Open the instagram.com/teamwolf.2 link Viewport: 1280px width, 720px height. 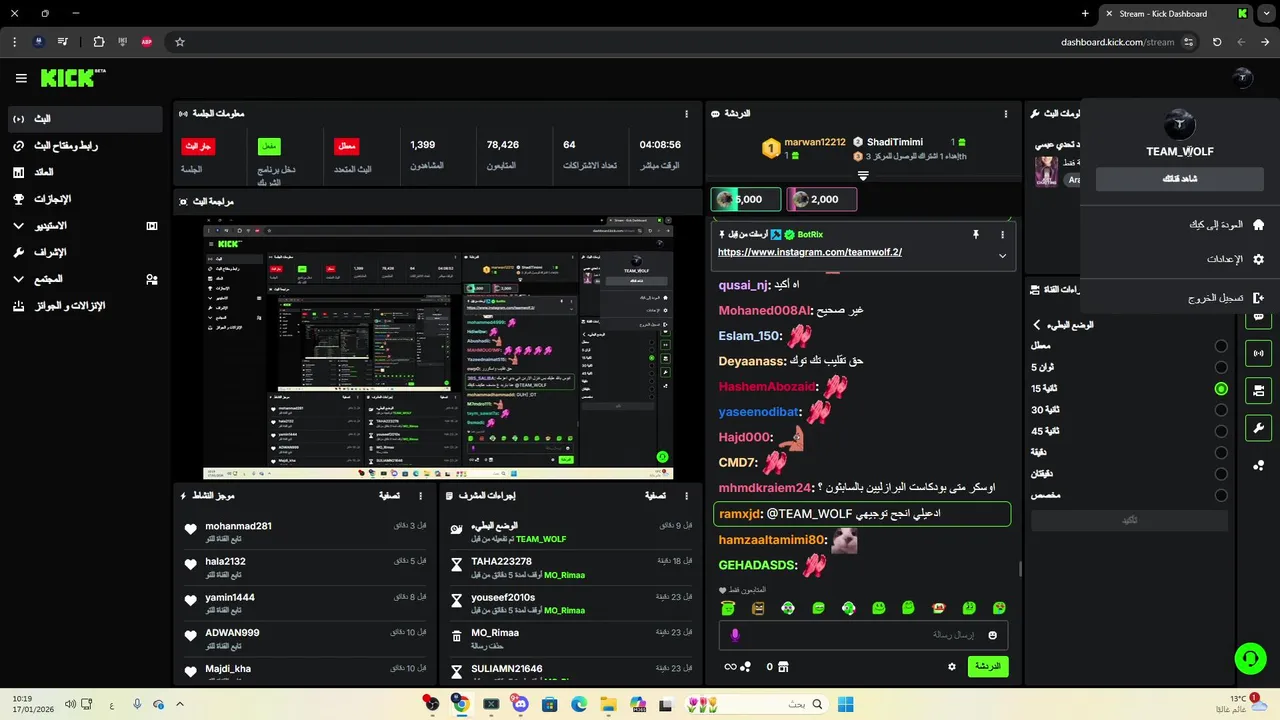point(810,252)
